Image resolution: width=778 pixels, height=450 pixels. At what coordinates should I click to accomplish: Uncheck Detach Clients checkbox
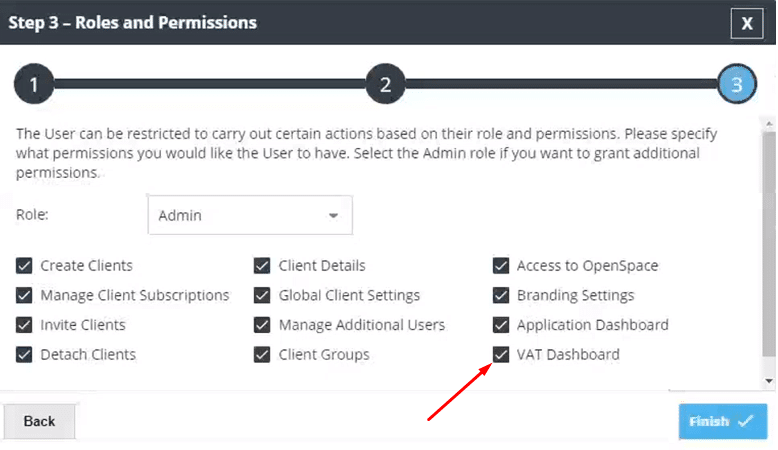(x=24, y=354)
